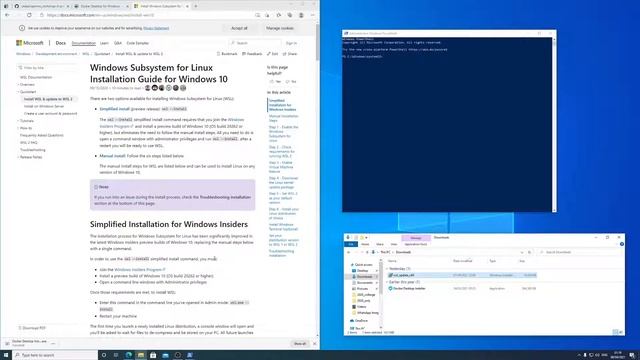Open Microsoft Edge on taskbar
Screen dimensions: 640x360
point(129,355)
